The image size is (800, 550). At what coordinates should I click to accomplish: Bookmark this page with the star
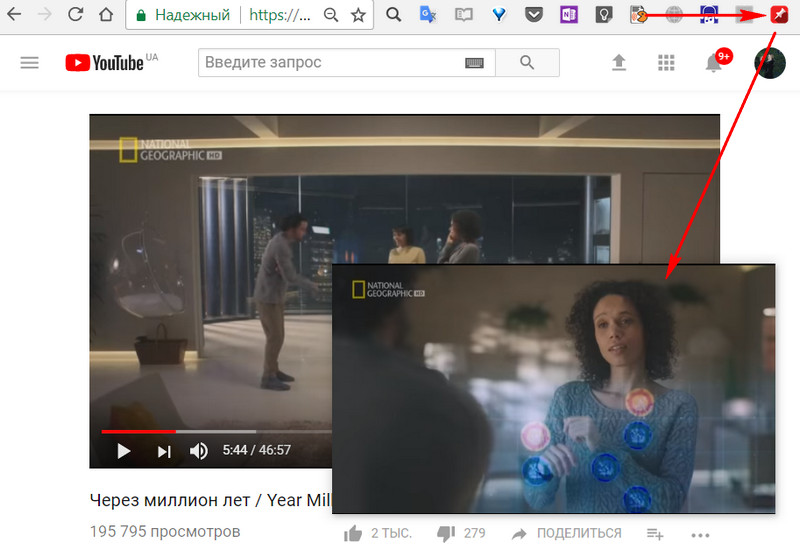click(359, 15)
